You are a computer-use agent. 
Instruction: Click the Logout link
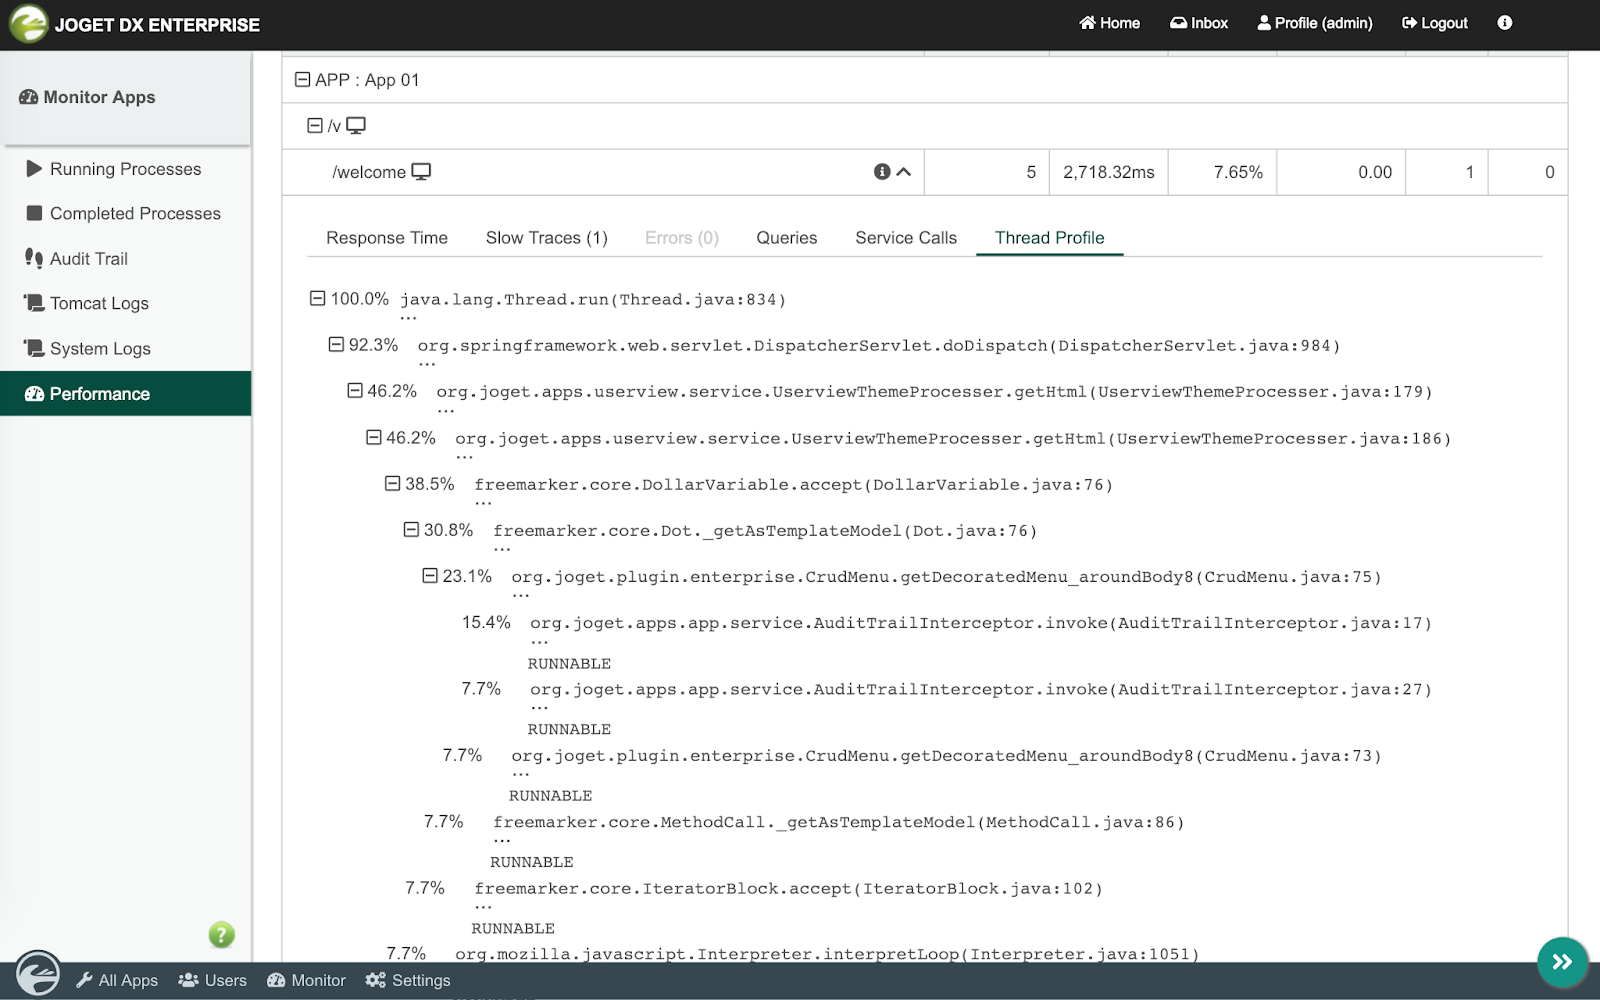(1435, 23)
